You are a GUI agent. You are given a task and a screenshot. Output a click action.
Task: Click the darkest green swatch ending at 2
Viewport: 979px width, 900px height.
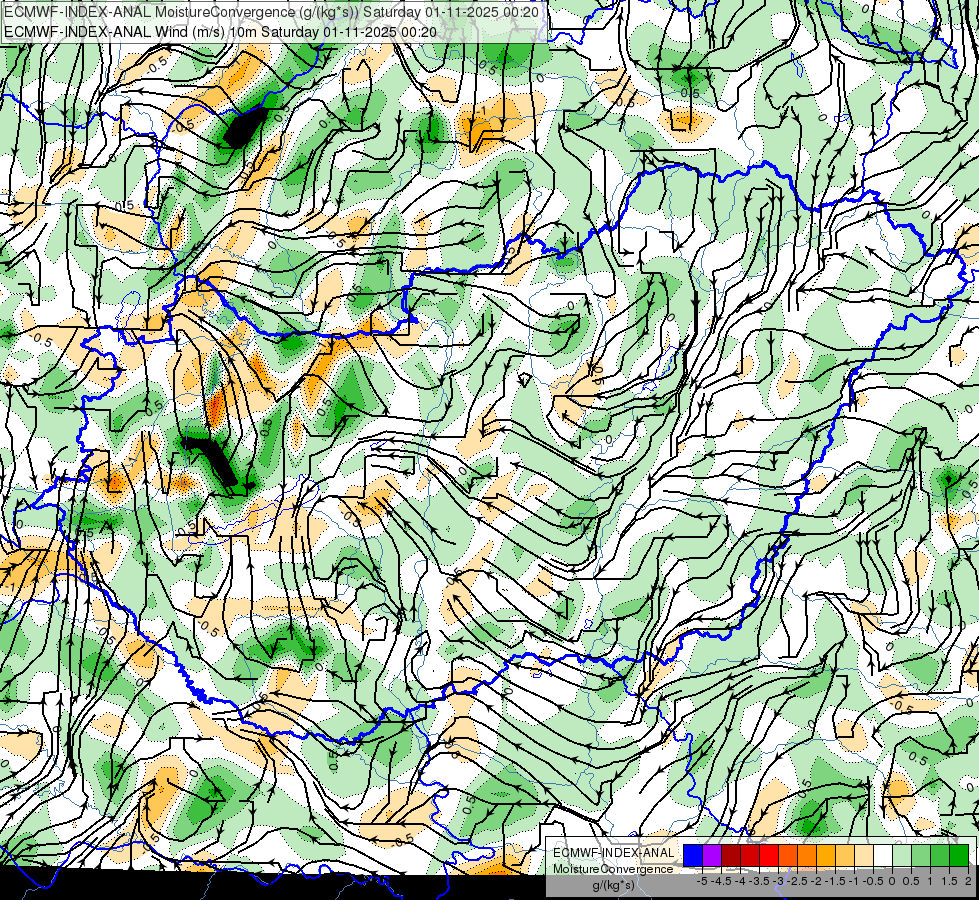pyautogui.click(x=959, y=856)
